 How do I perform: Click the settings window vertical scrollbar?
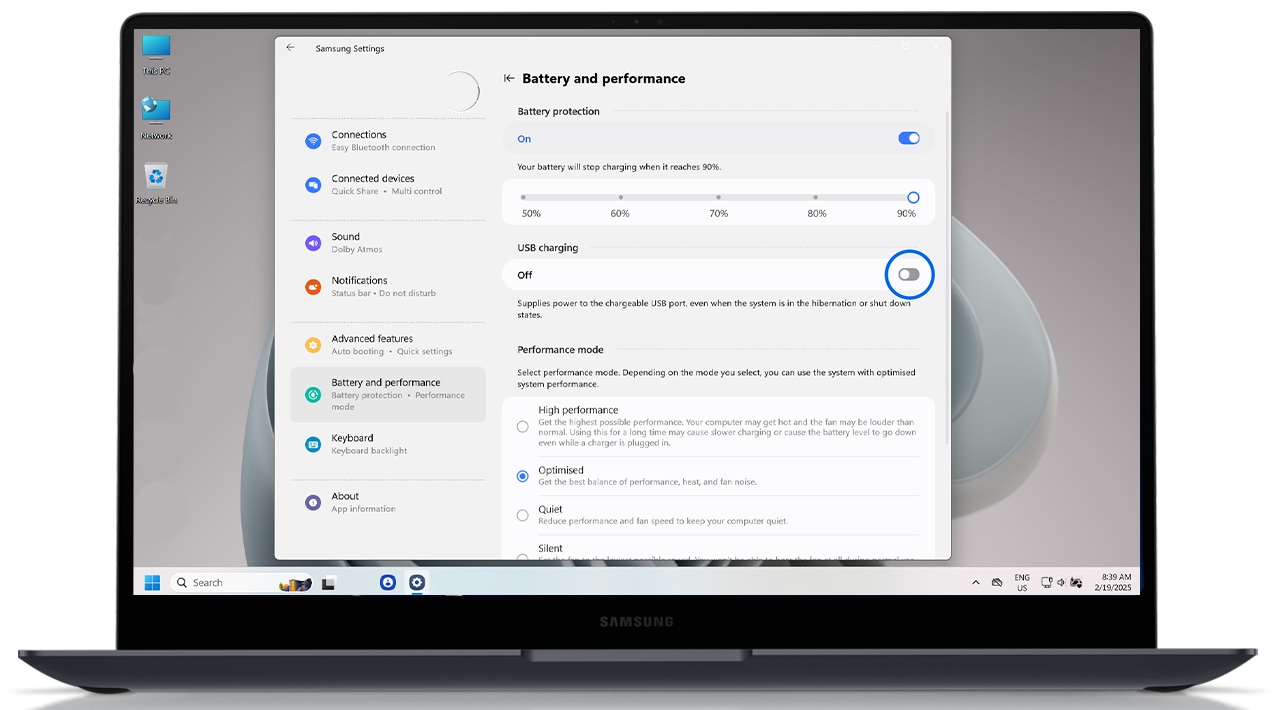coord(946,280)
